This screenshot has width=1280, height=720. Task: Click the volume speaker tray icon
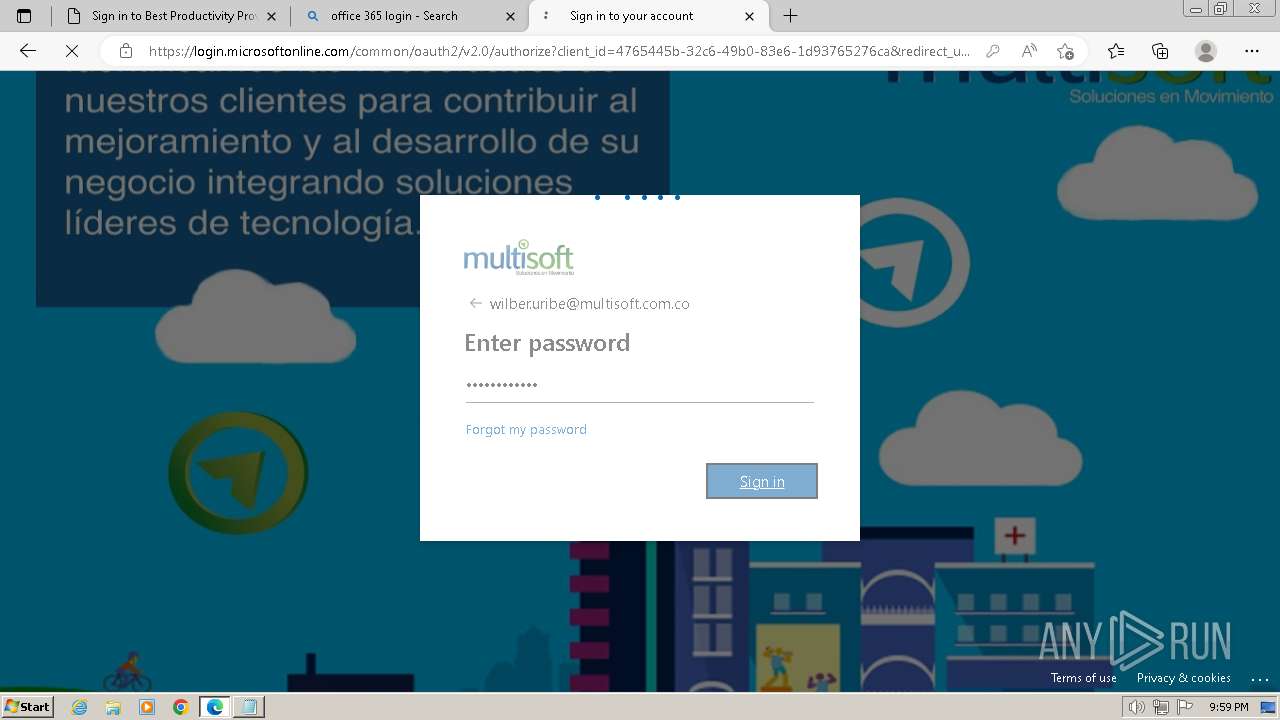point(1137,707)
